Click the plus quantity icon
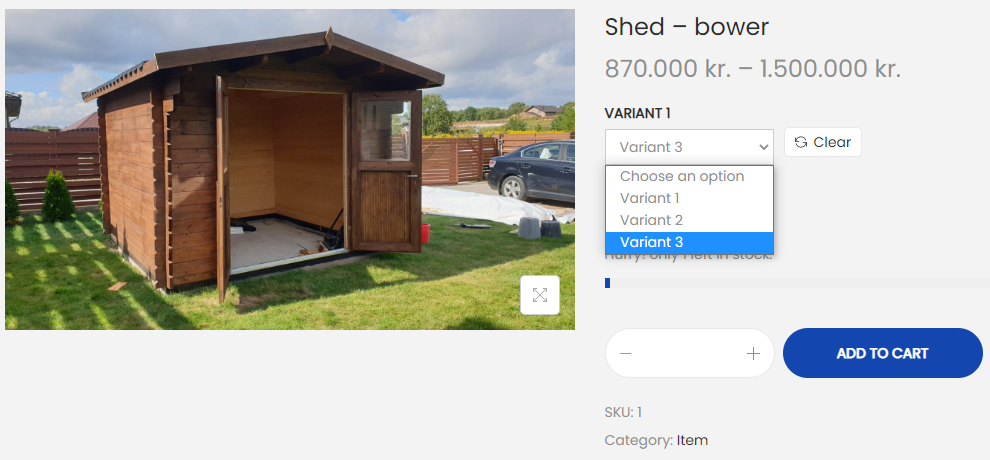Viewport: 990px width, 460px height. (x=753, y=353)
